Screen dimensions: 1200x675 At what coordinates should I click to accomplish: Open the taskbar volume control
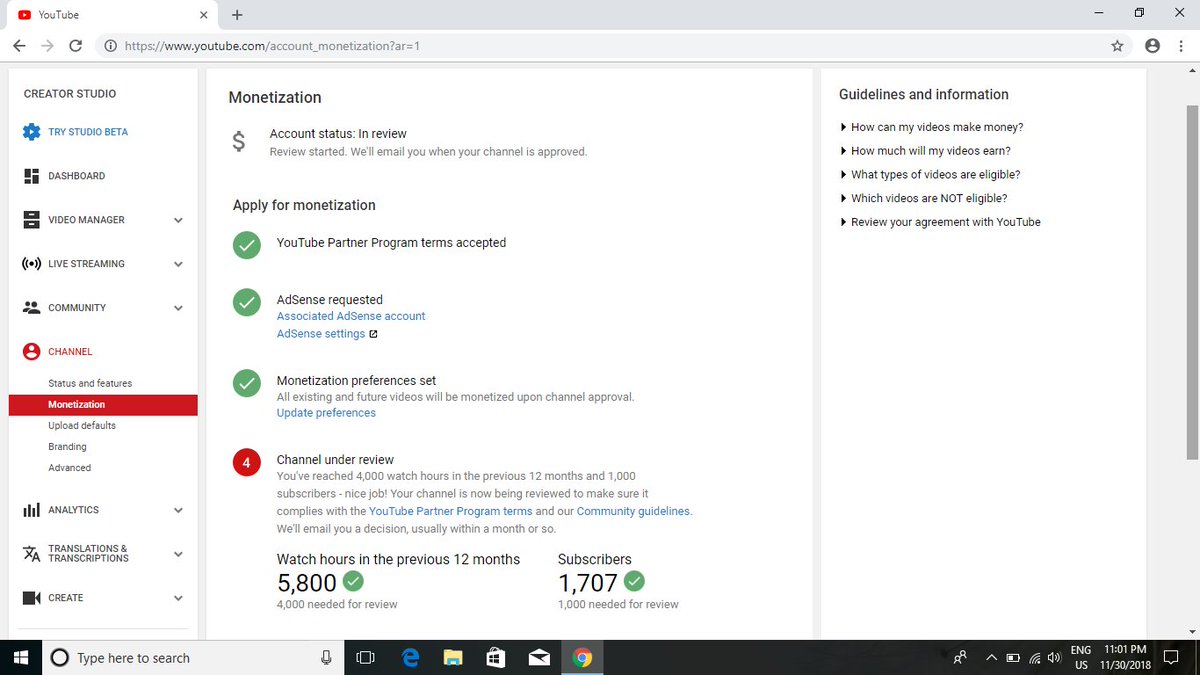[1053, 658]
